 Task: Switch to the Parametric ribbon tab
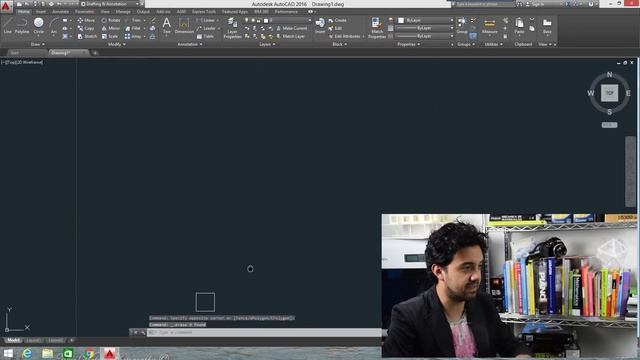coord(84,12)
